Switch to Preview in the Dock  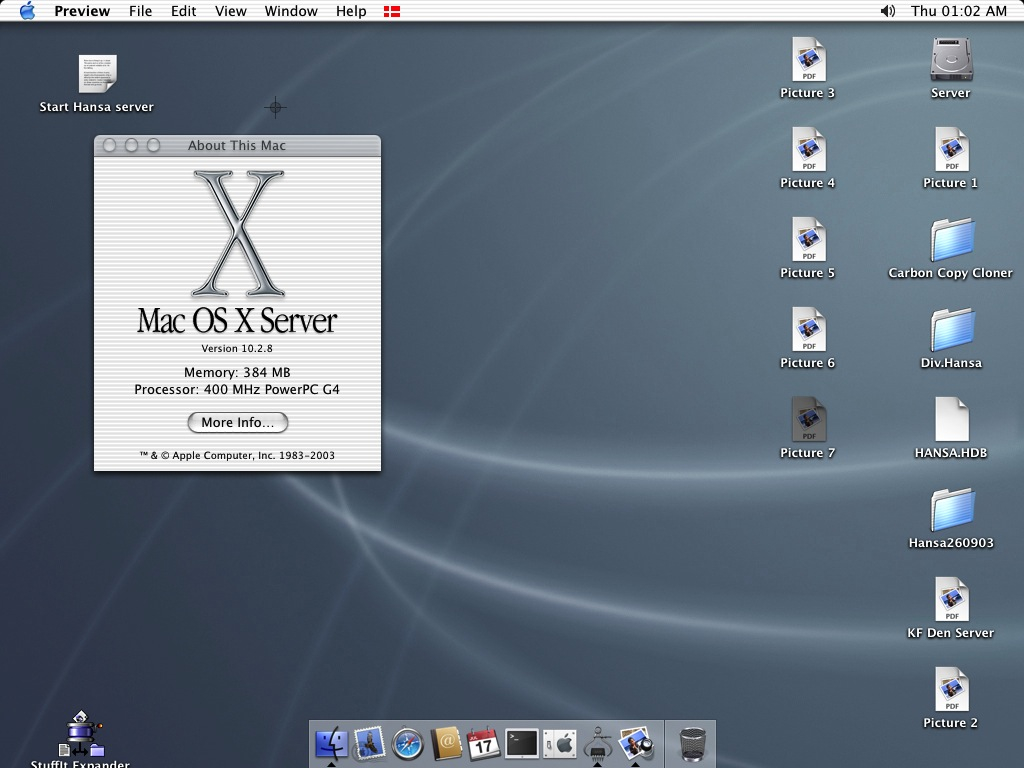tap(636, 744)
